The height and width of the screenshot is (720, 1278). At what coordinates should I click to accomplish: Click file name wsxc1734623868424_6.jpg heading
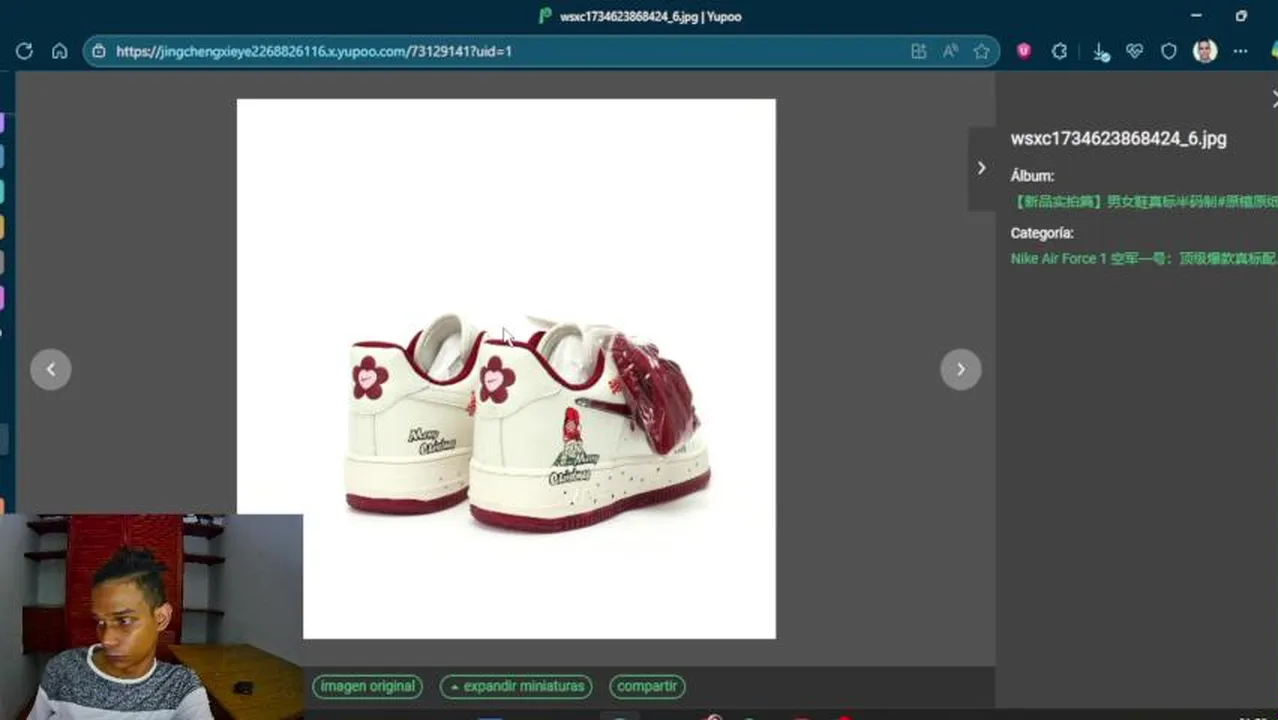tap(1118, 139)
